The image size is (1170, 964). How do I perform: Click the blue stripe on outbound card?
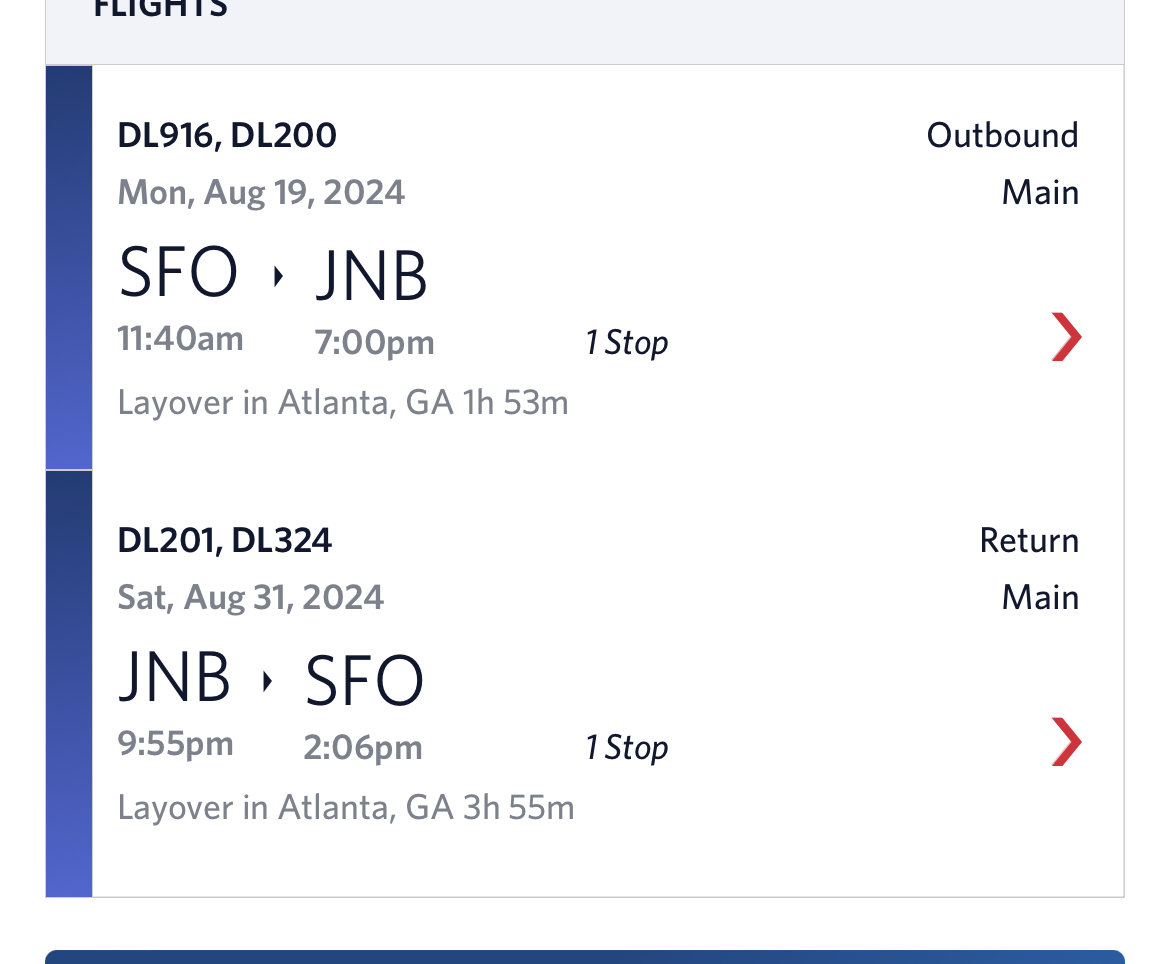click(69, 267)
